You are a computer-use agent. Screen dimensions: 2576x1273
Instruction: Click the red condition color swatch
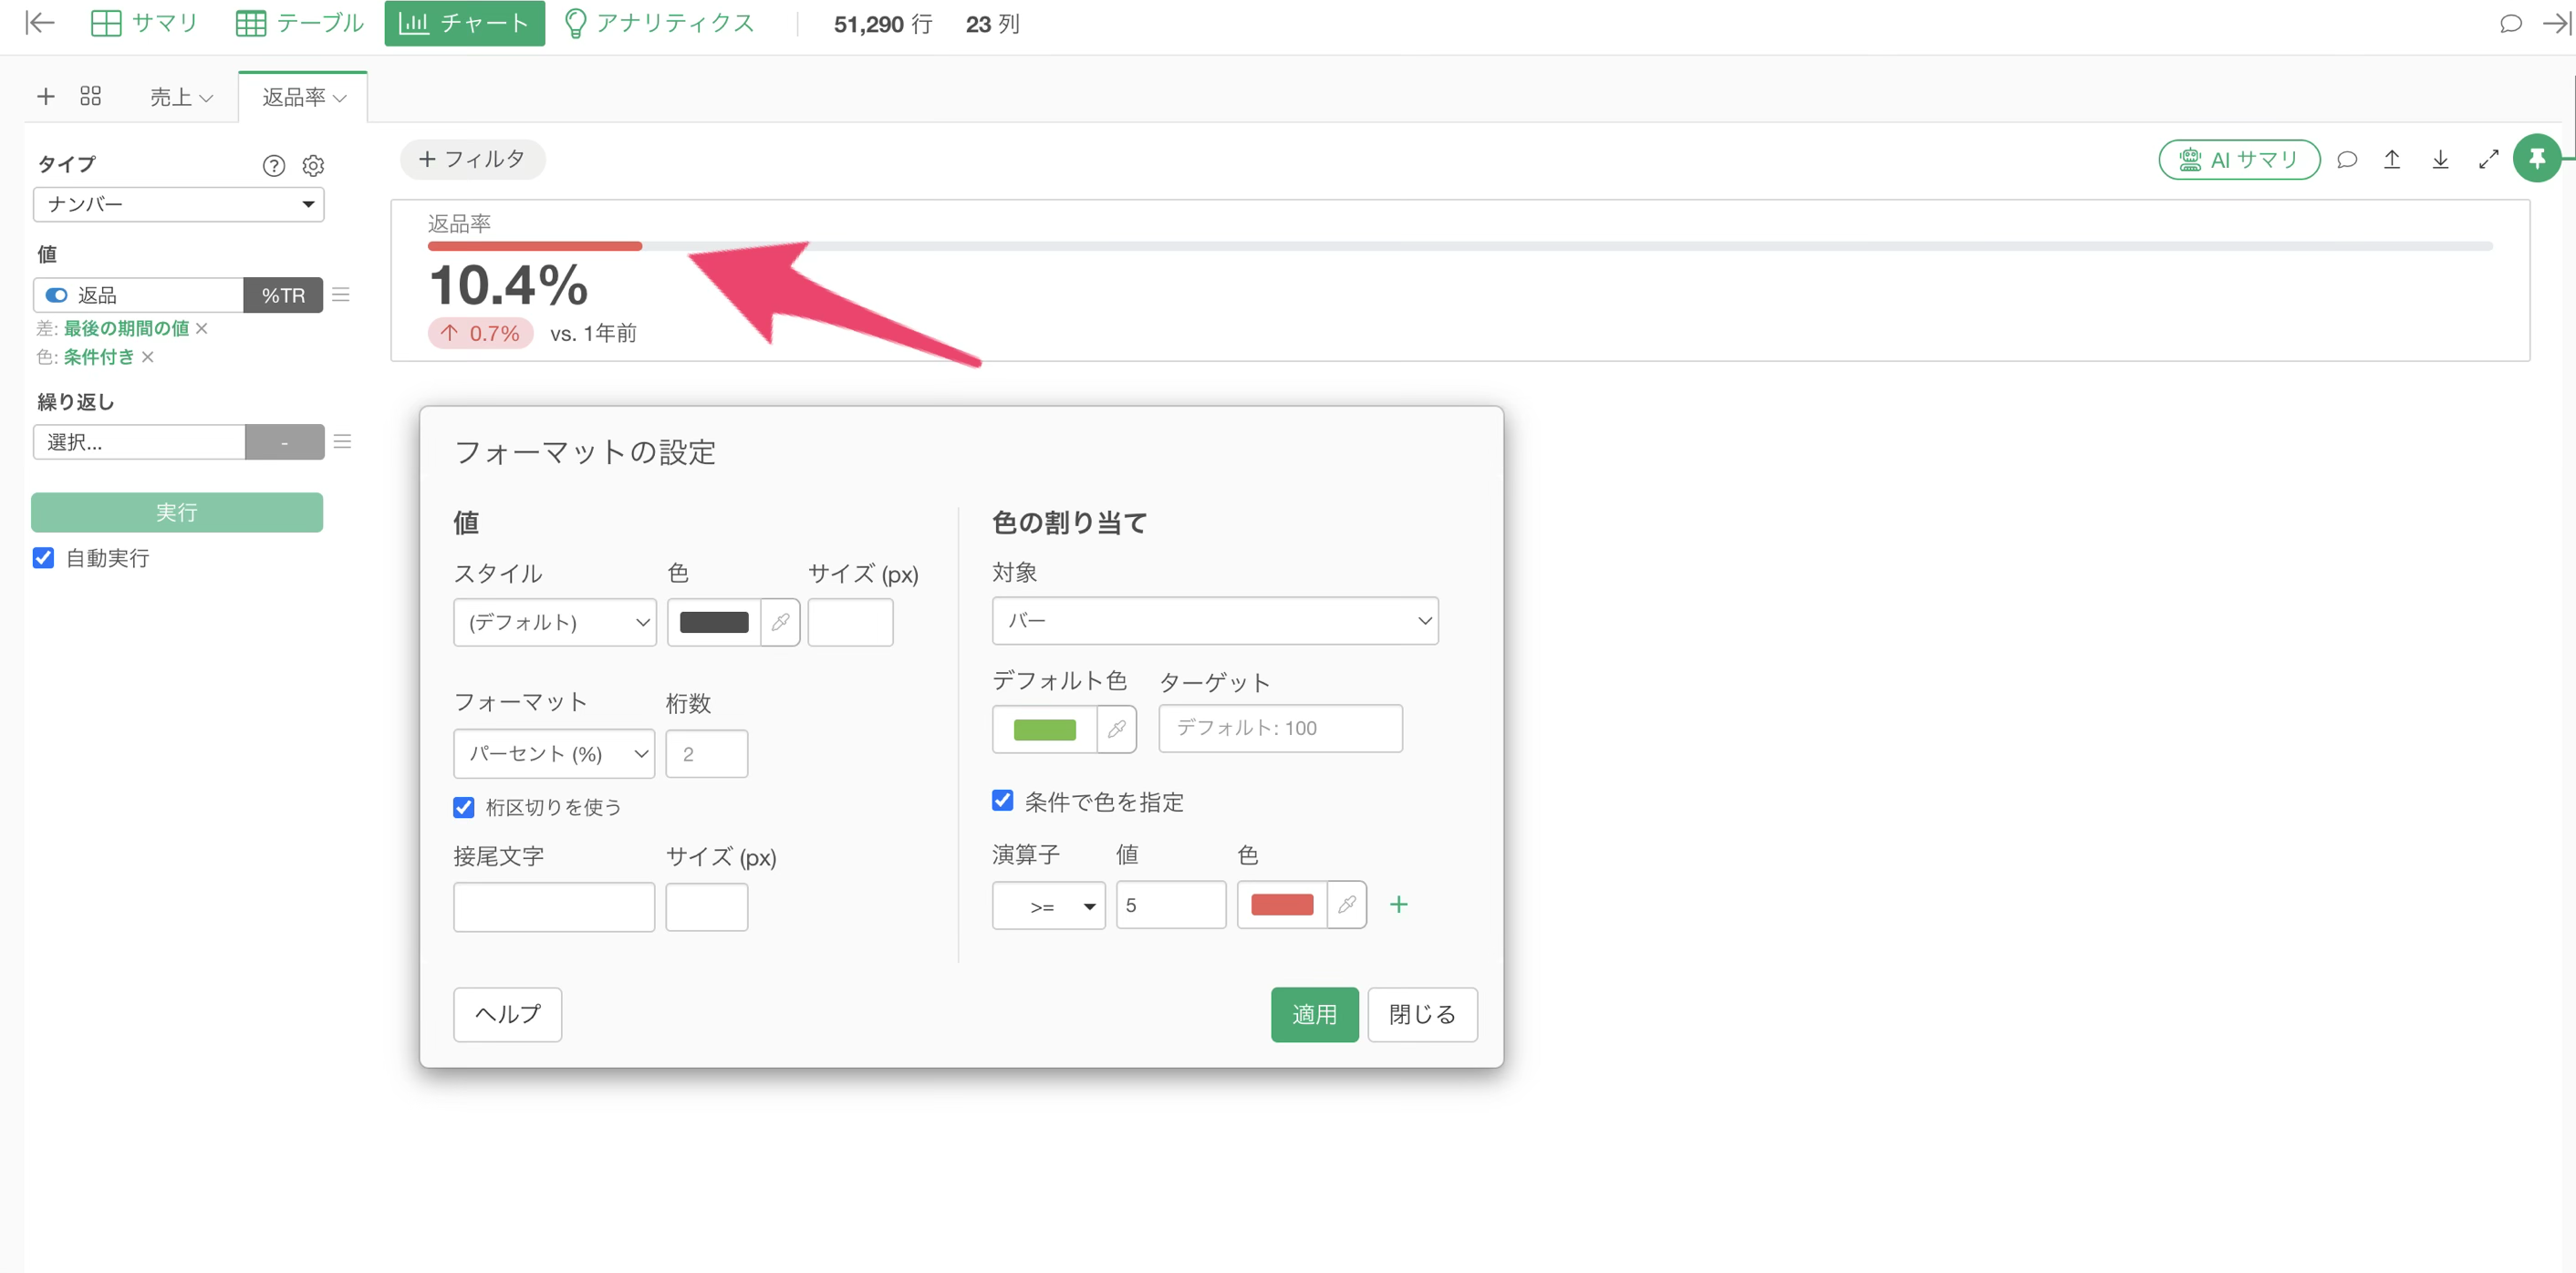[x=1282, y=905]
